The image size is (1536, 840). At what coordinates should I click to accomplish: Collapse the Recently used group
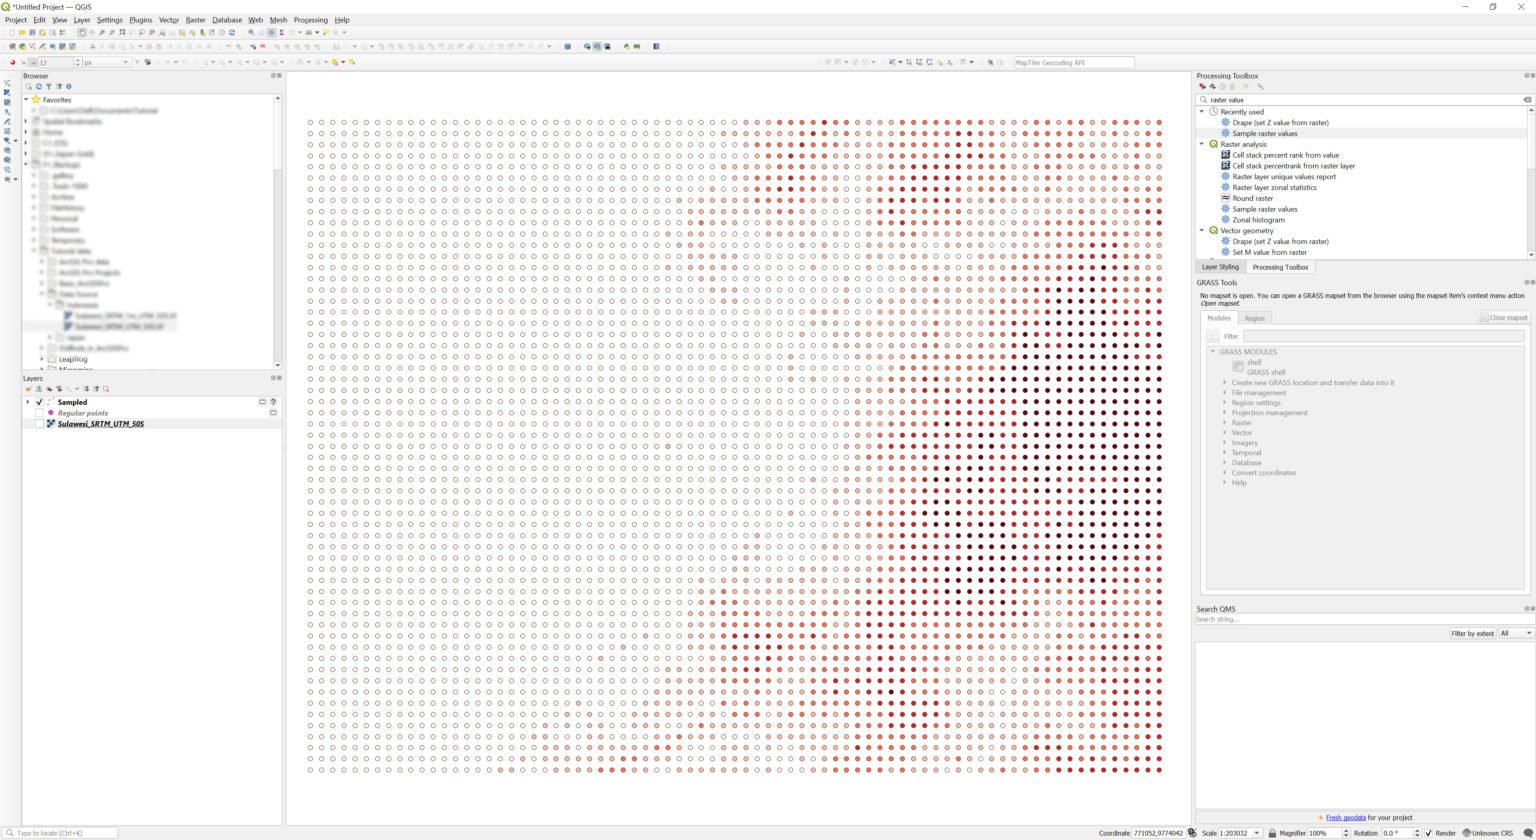pyautogui.click(x=1203, y=112)
